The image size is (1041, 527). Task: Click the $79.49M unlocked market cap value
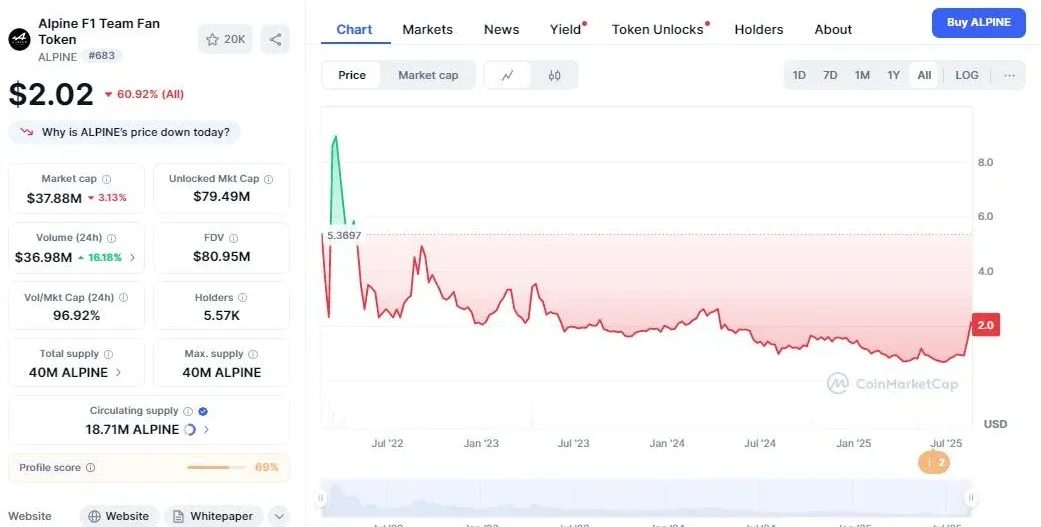tap(222, 196)
